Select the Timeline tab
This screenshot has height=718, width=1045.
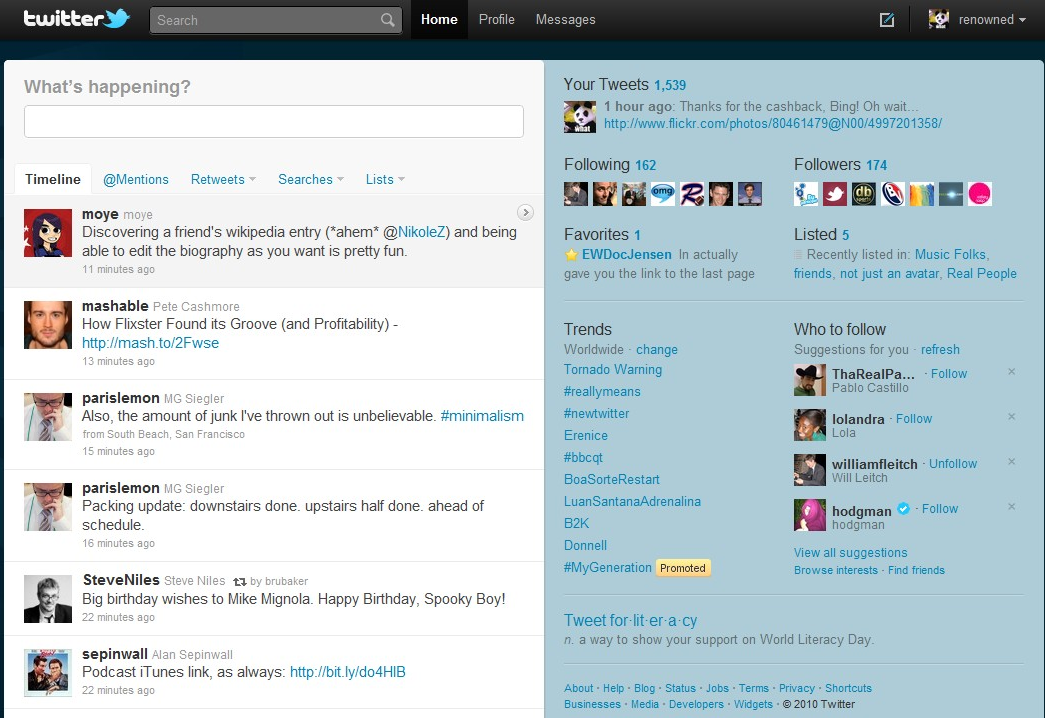53,179
